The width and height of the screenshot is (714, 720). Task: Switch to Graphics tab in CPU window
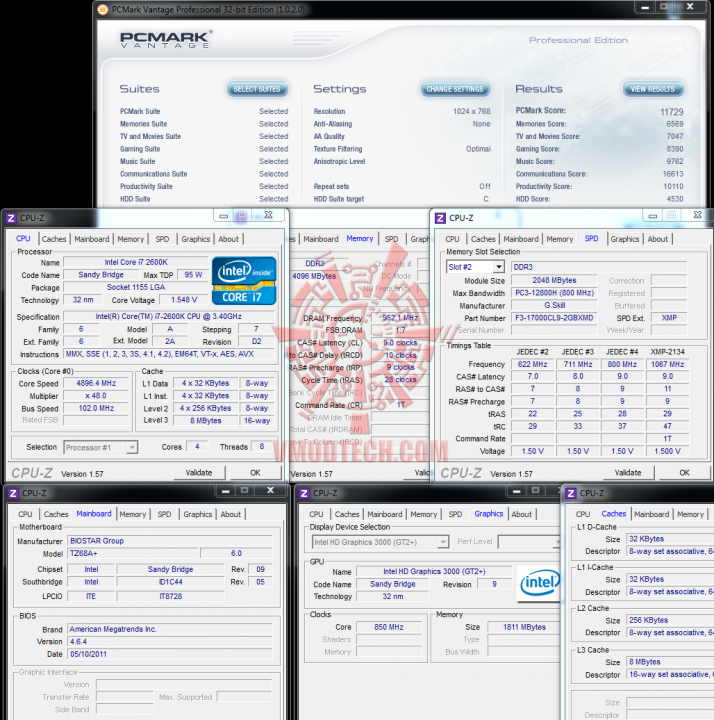click(195, 239)
